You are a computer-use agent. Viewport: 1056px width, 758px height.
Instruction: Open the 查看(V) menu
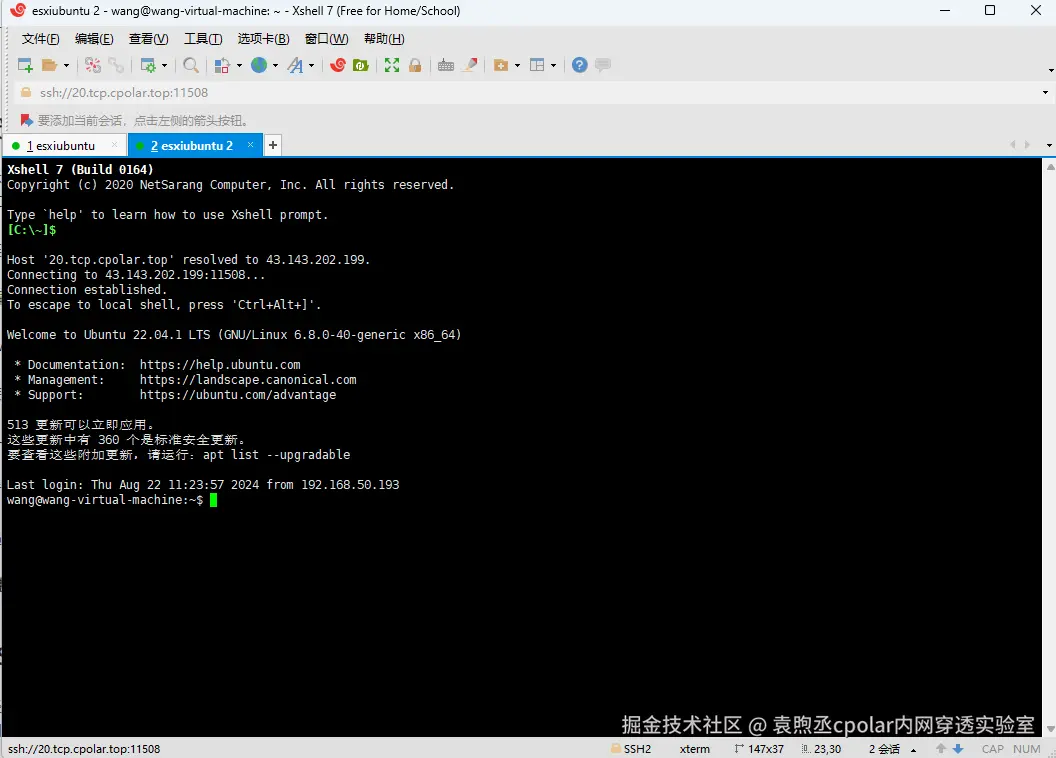pos(149,39)
